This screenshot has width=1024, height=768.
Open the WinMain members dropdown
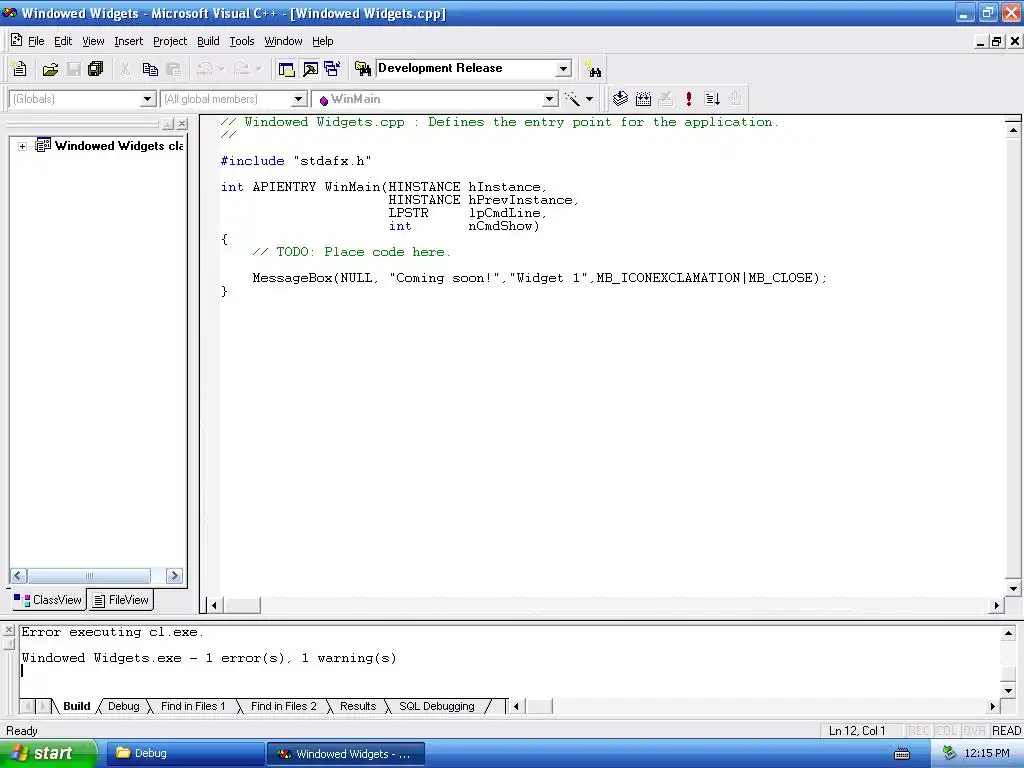click(x=550, y=99)
